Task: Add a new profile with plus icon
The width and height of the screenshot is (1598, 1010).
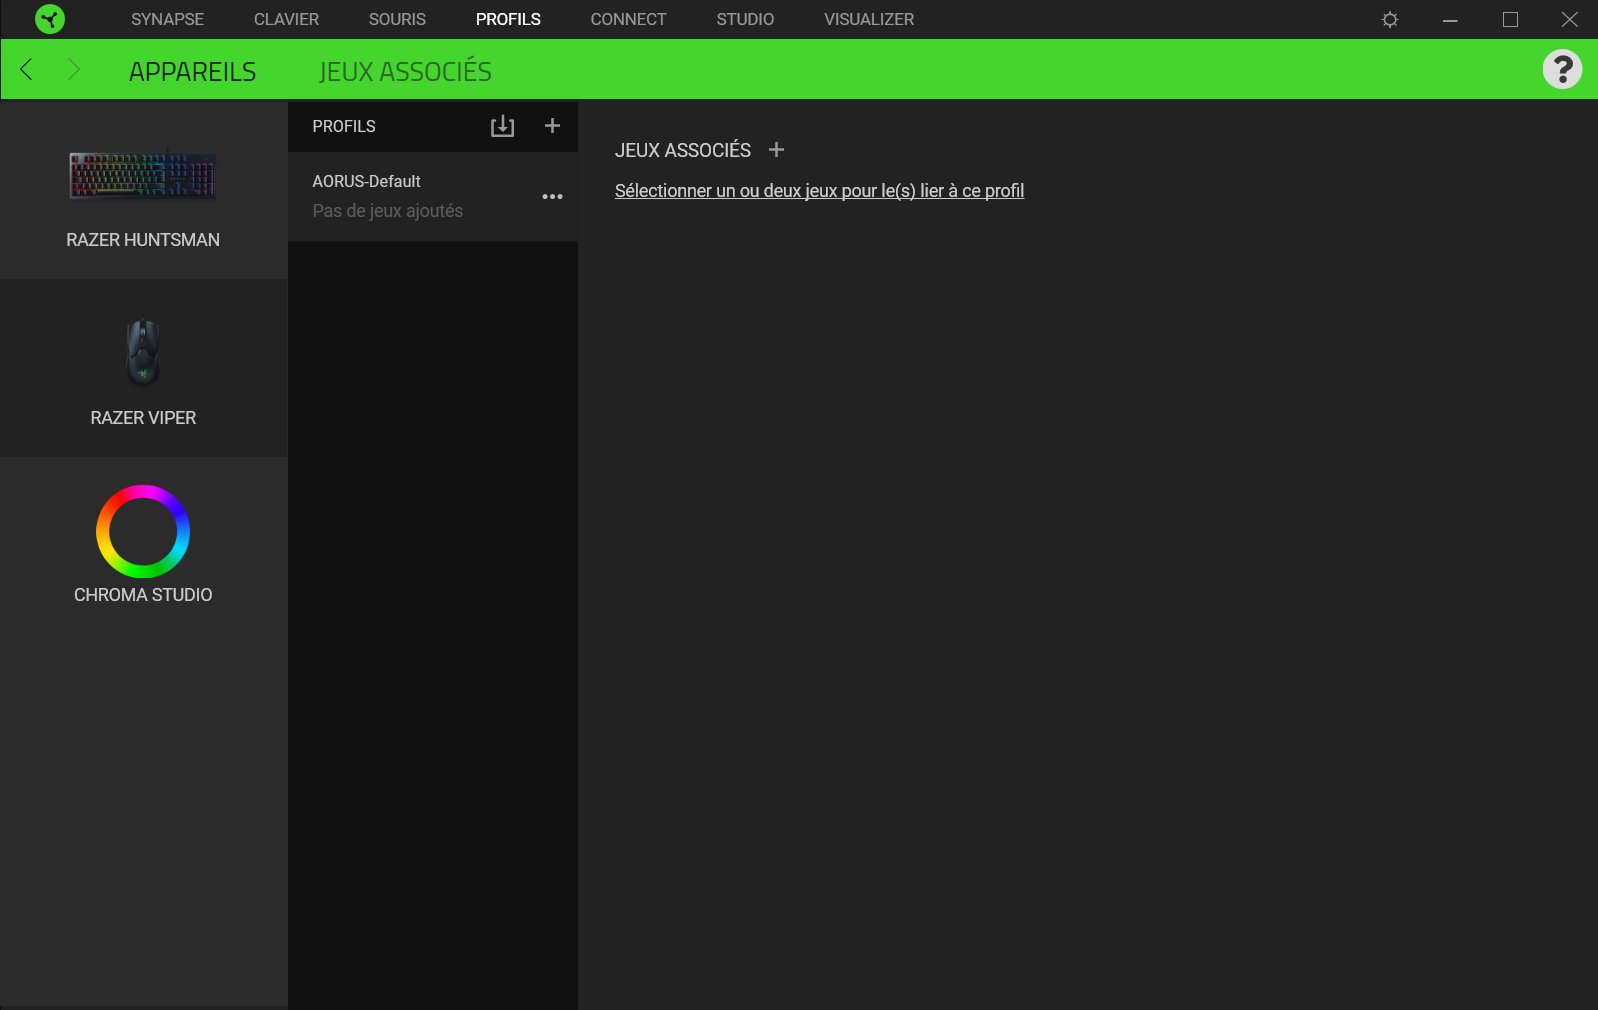Action: click(x=552, y=126)
